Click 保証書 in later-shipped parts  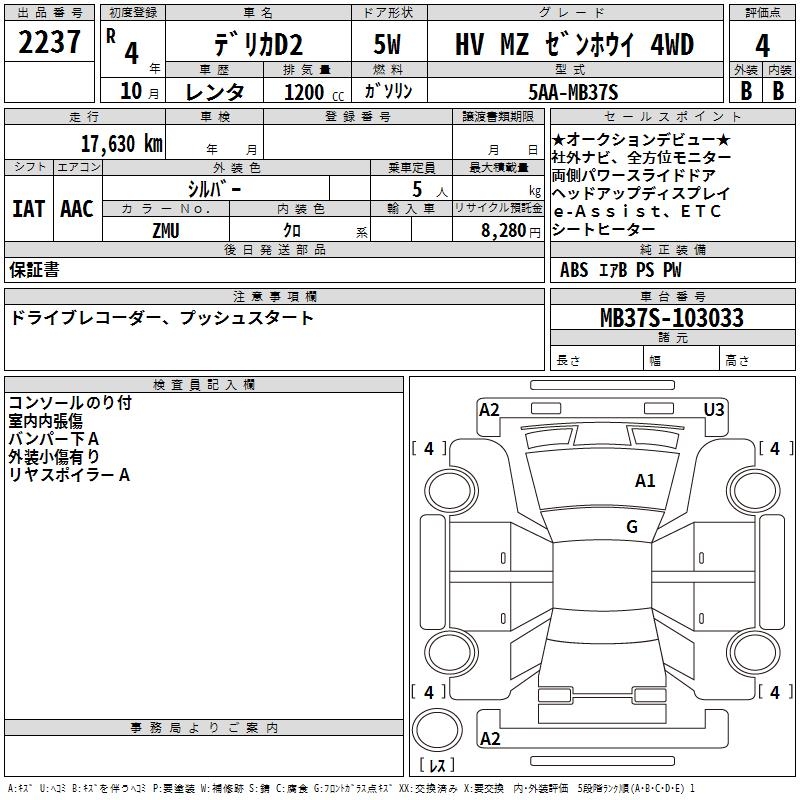click(x=34, y=270)
